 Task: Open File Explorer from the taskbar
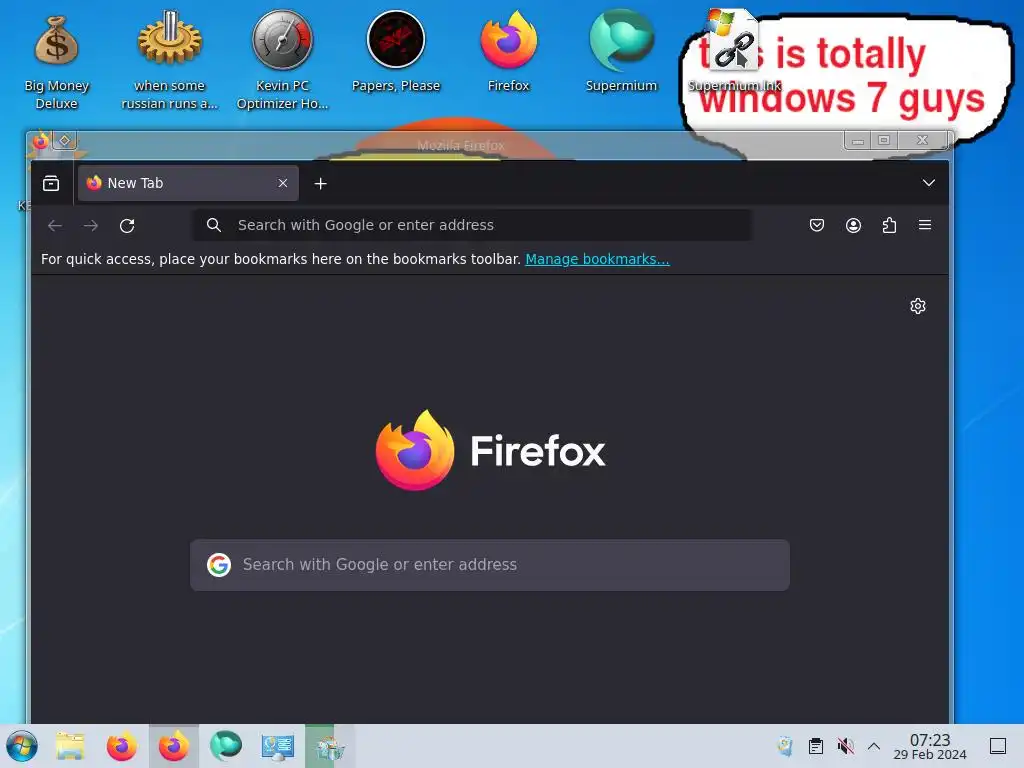coord(70,746)
